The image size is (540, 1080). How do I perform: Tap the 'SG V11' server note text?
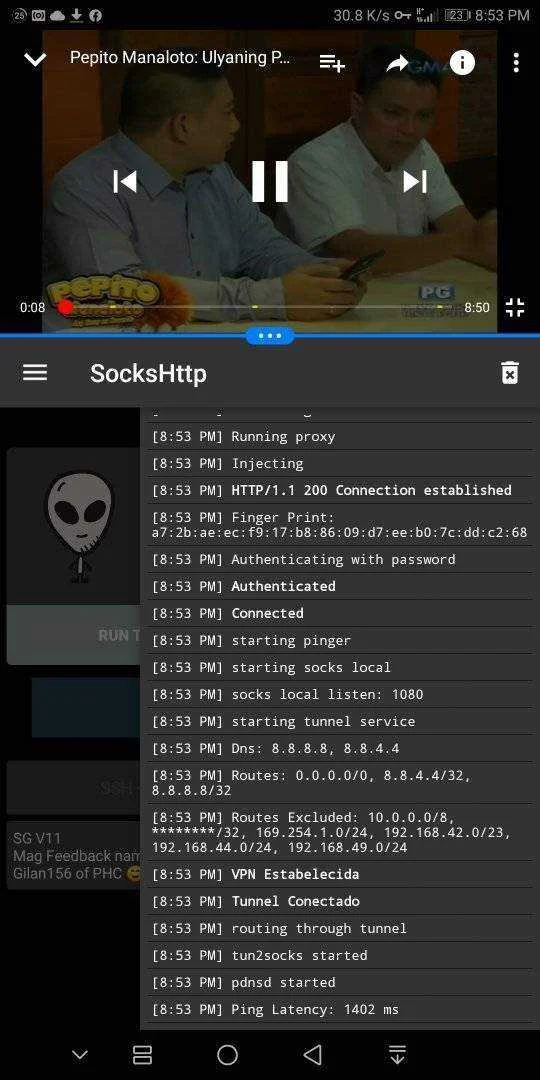point(37,838)
